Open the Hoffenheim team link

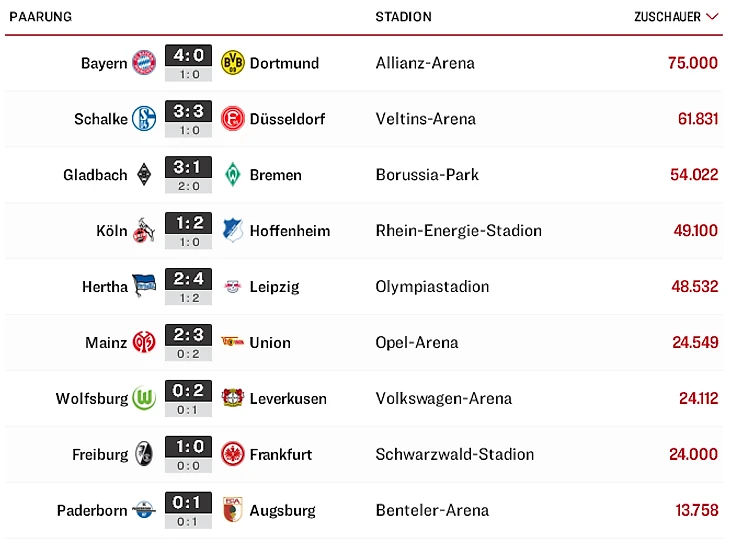[x=290, y=231]
